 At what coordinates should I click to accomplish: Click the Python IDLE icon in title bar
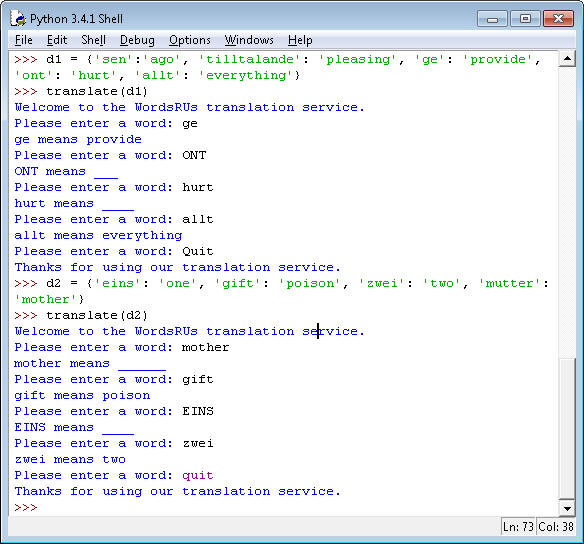click(x=18, y=18)
